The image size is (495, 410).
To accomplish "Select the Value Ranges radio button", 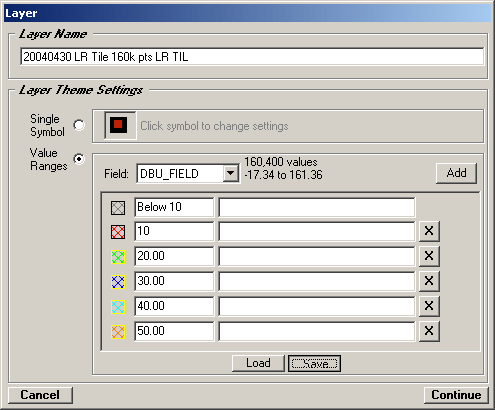I will click(79, 159).
